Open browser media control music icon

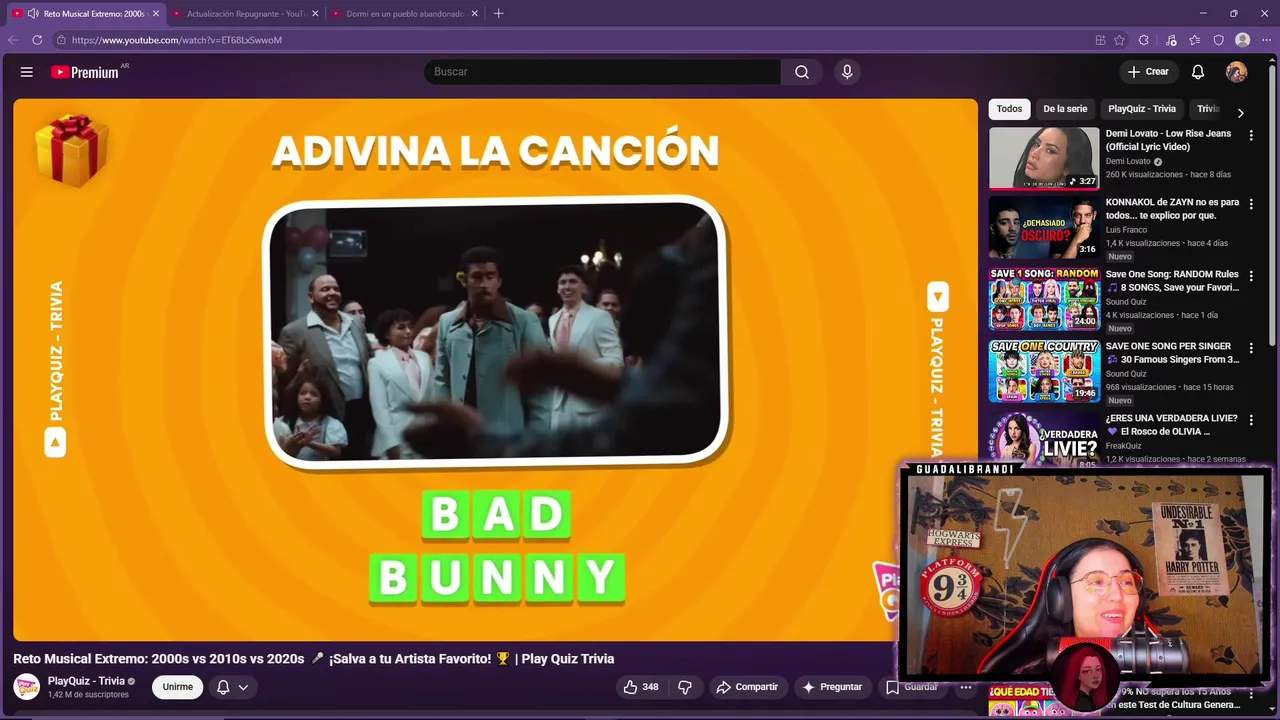click(1171, 40)
